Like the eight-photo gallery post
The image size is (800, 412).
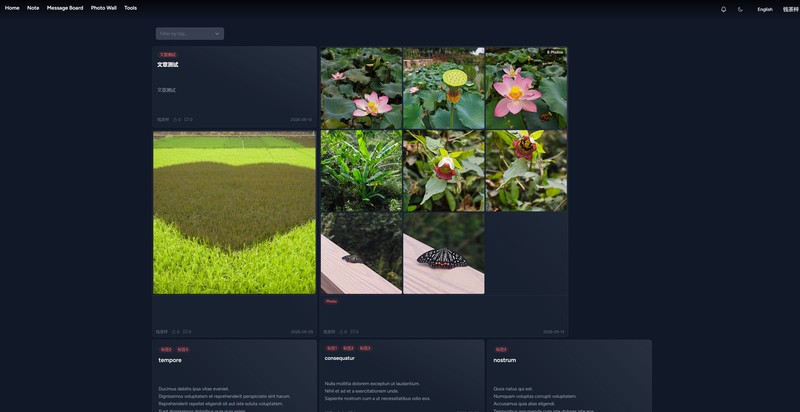(343, 332)
